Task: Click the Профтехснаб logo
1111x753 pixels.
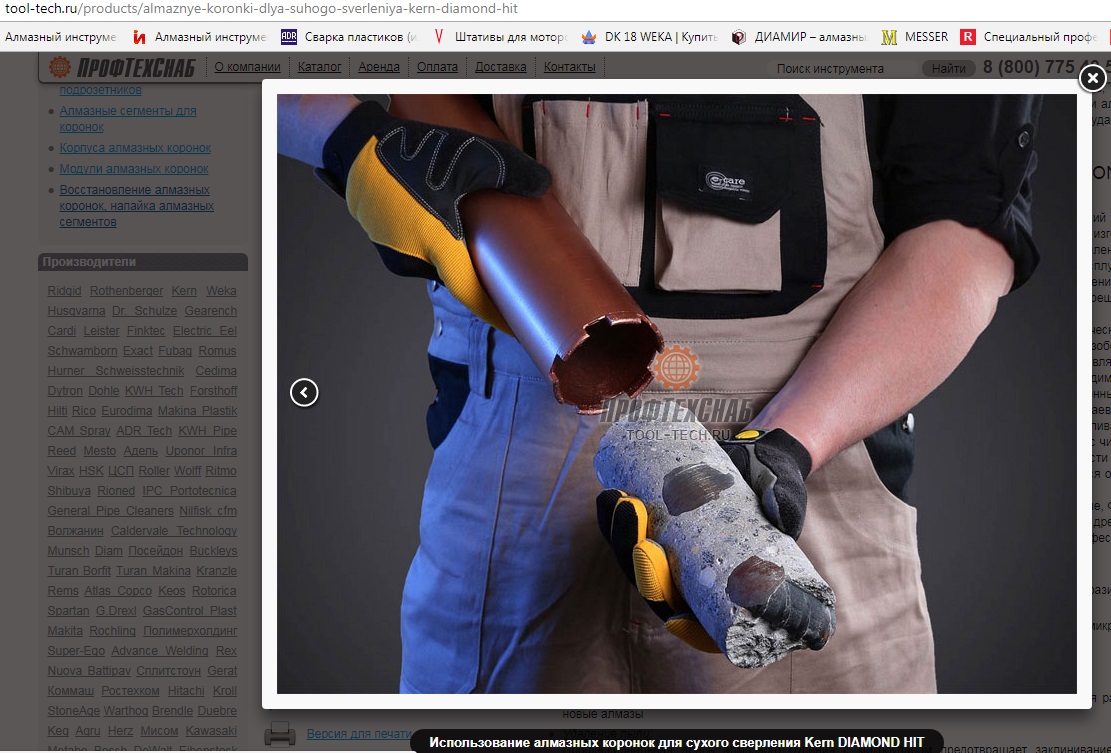Action: click(122, 67)
